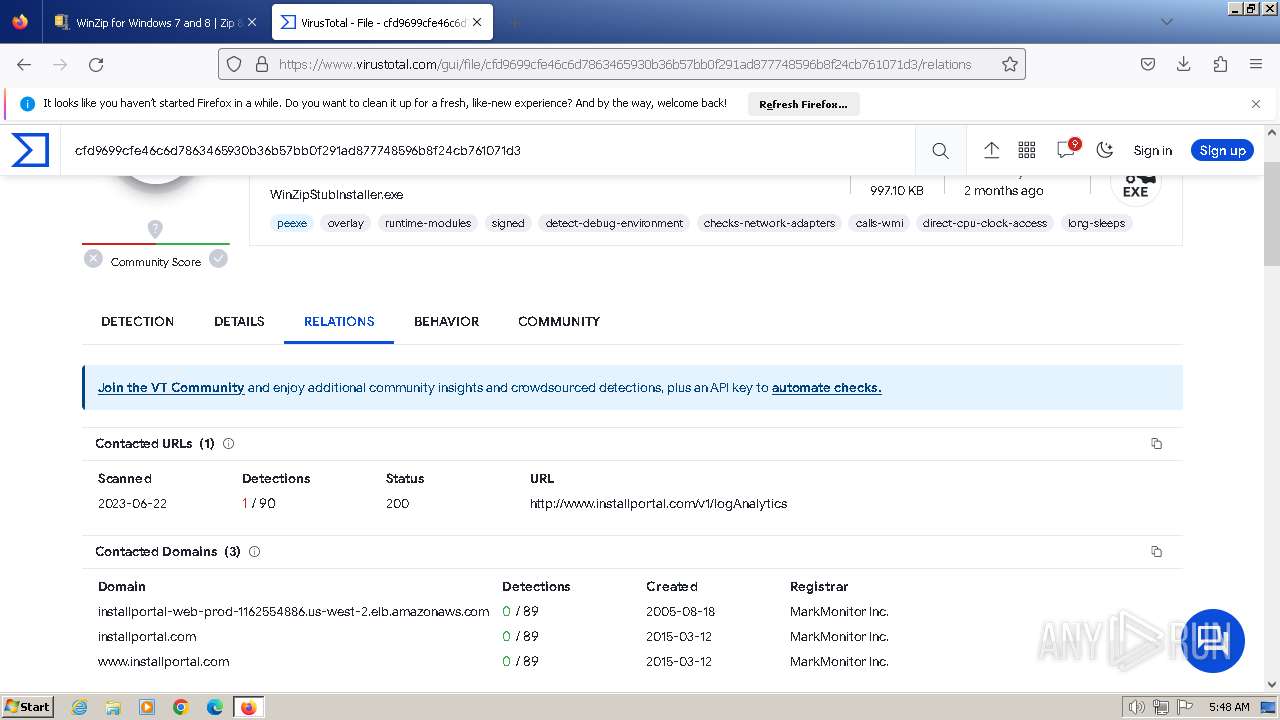Click Sign in link

1152,150
